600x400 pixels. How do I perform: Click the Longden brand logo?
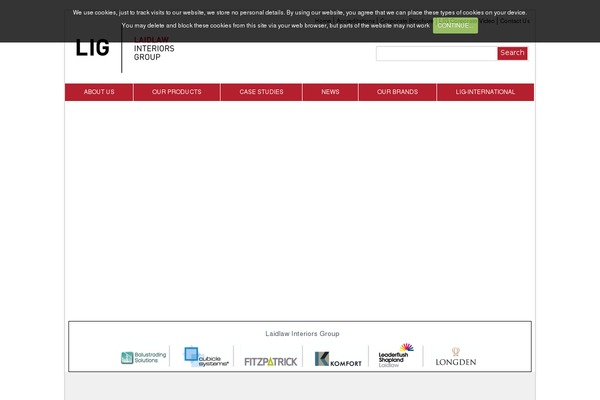455,357
